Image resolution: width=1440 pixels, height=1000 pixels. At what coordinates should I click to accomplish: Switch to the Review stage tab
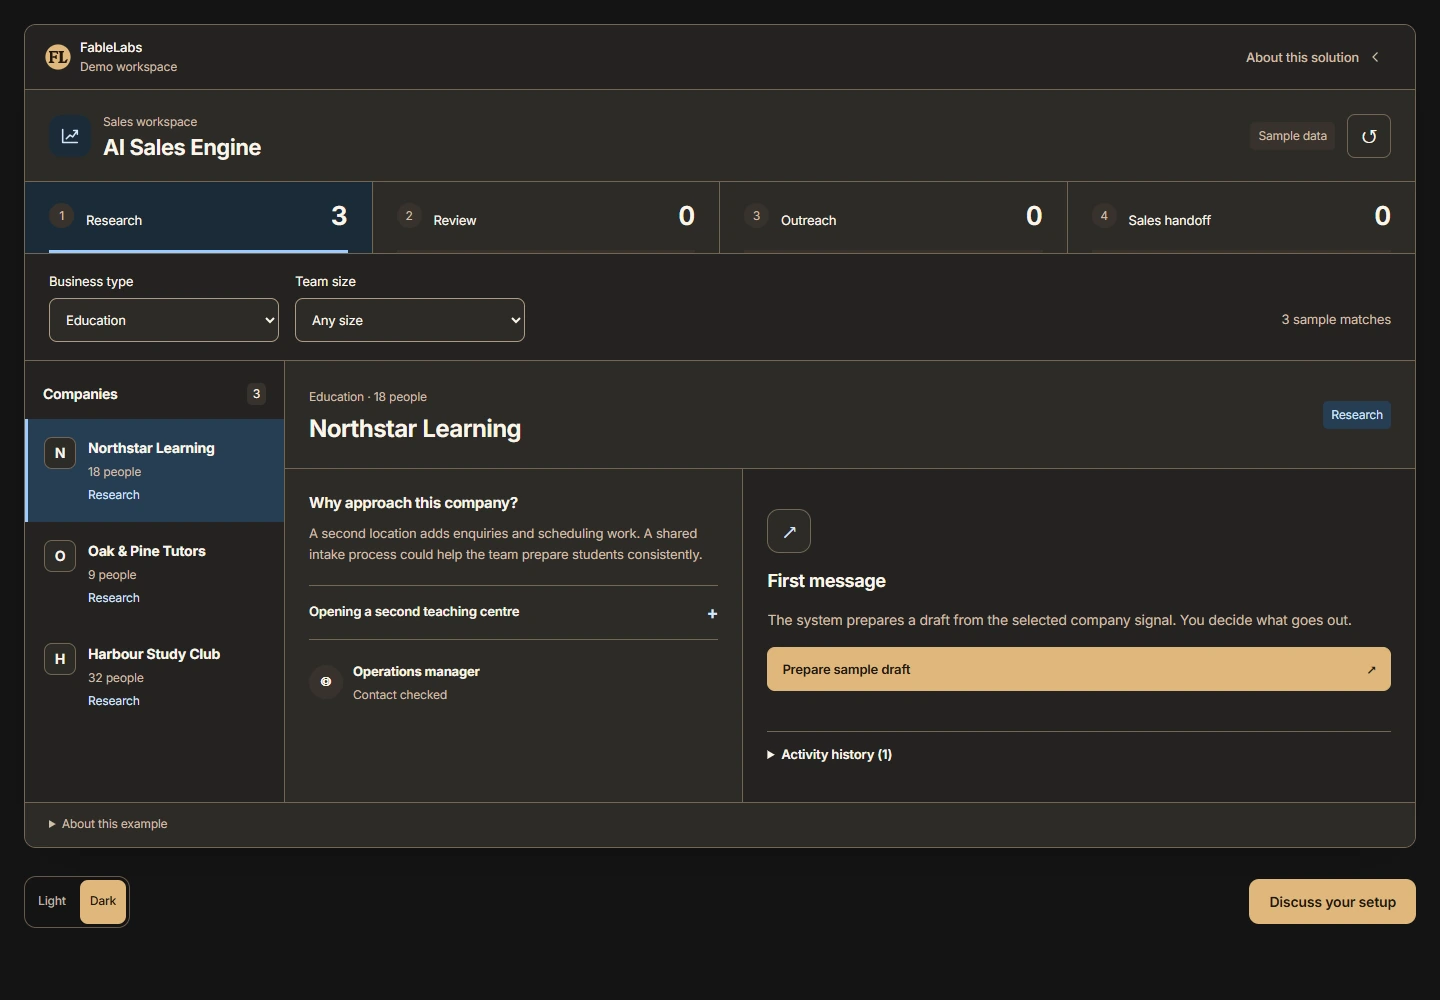pos(546,217)
